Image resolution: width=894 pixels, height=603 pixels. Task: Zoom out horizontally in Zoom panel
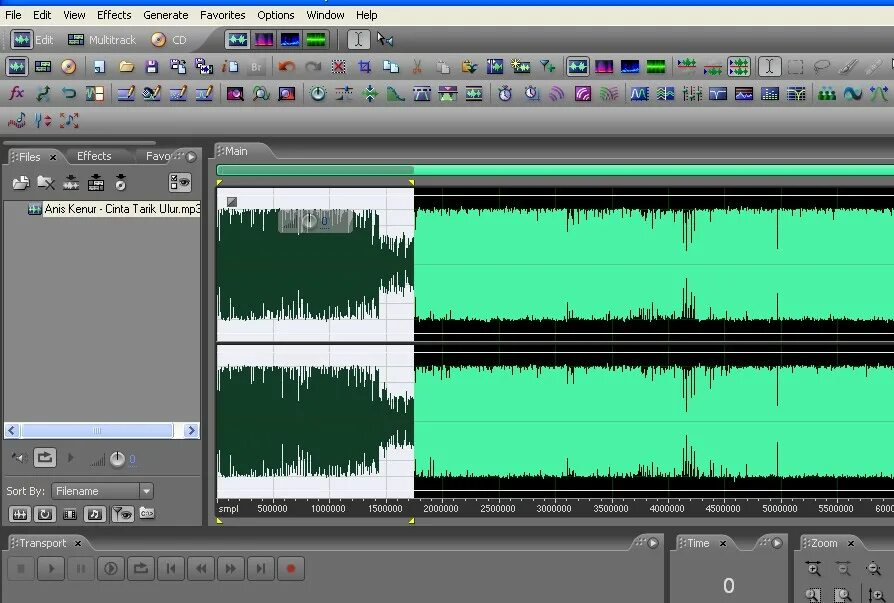coord(843,568)
